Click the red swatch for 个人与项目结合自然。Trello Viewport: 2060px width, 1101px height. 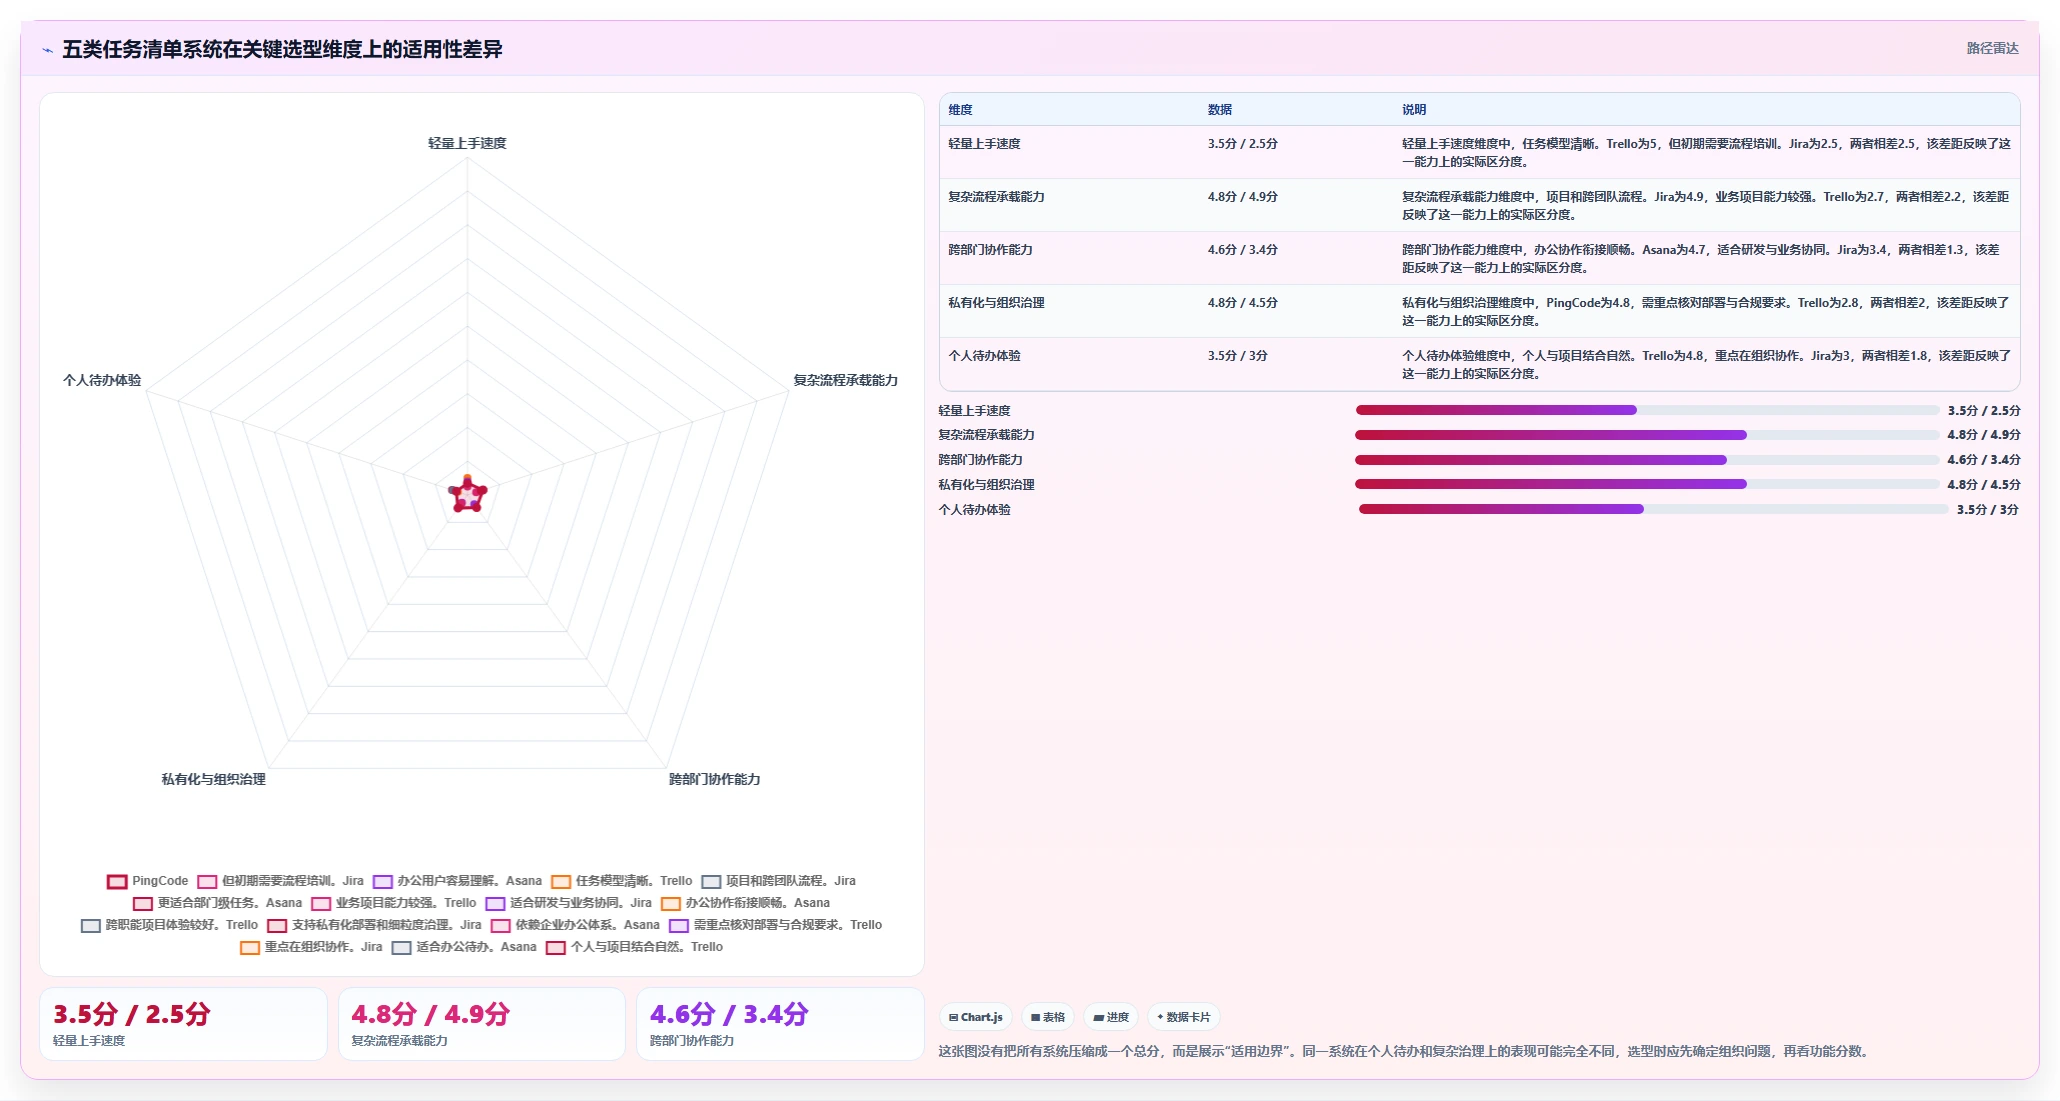click(x=556, y=948)
